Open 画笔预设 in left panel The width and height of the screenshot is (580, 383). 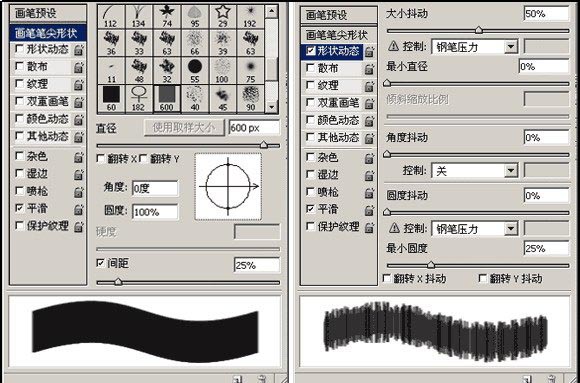click(x=48, y=14)
